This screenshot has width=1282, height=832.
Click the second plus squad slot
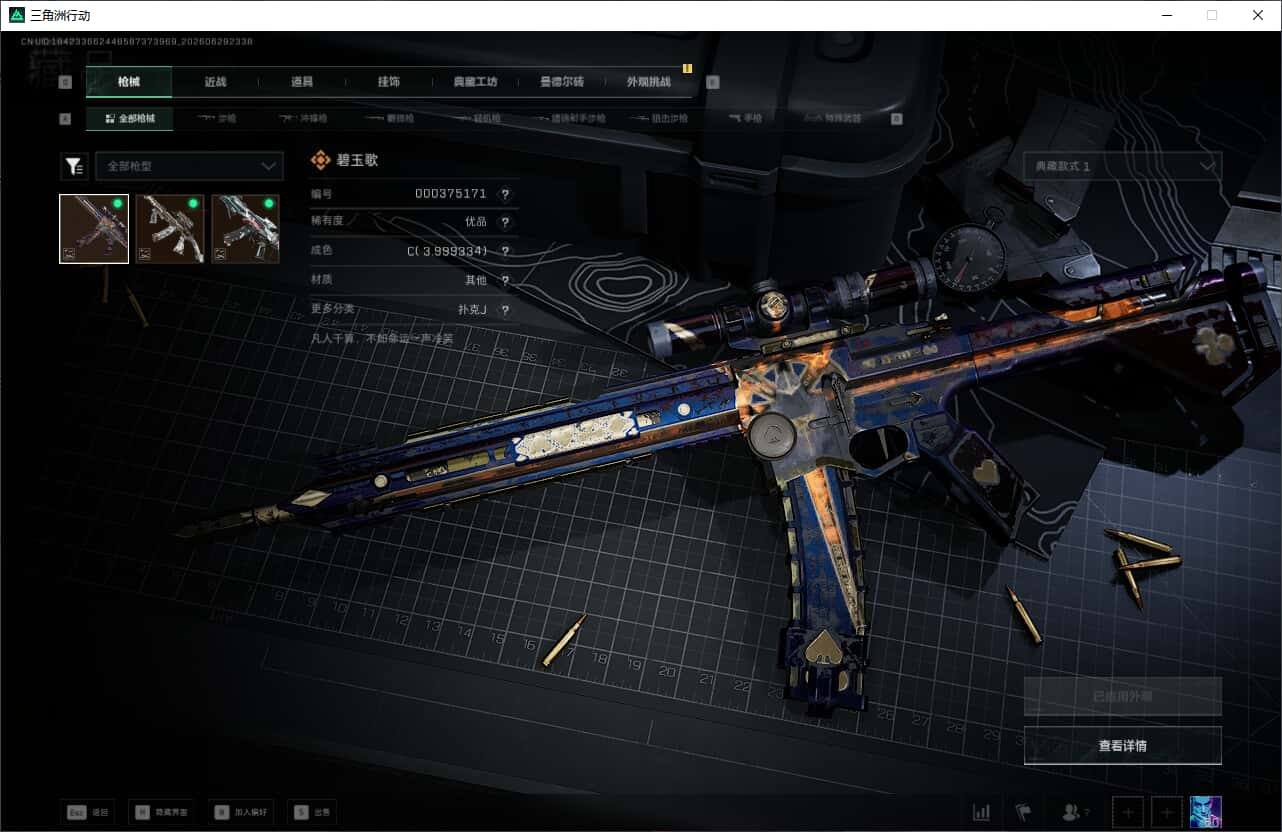pos(1166,812)
